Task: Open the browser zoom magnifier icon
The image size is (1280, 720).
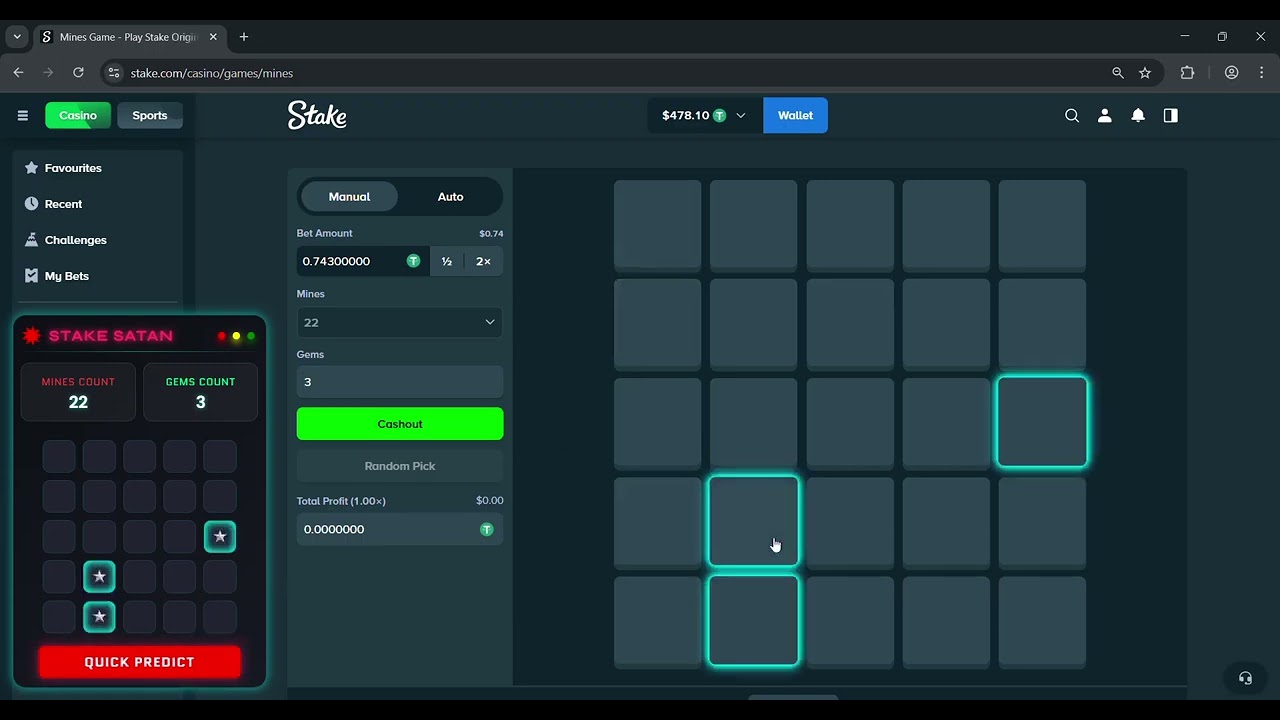Action: click(1118, 73)
